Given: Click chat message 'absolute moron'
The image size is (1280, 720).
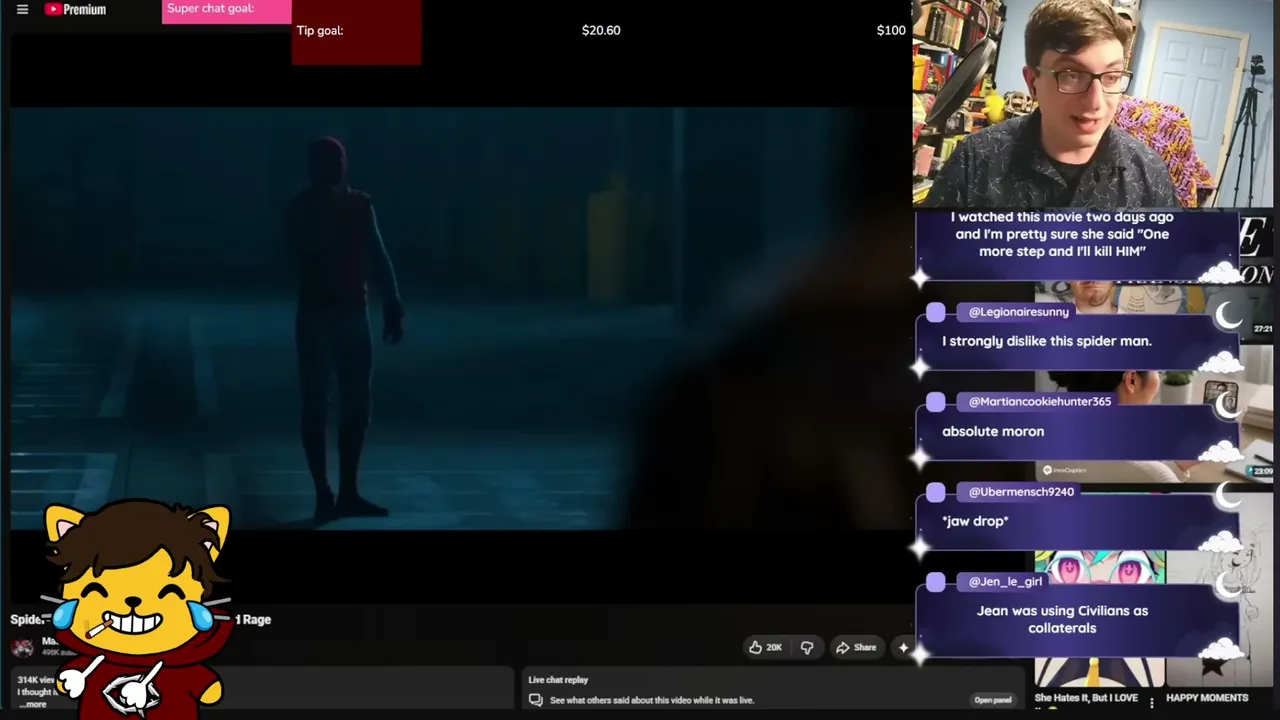Looking at the screenshot, I should [993, 431].
